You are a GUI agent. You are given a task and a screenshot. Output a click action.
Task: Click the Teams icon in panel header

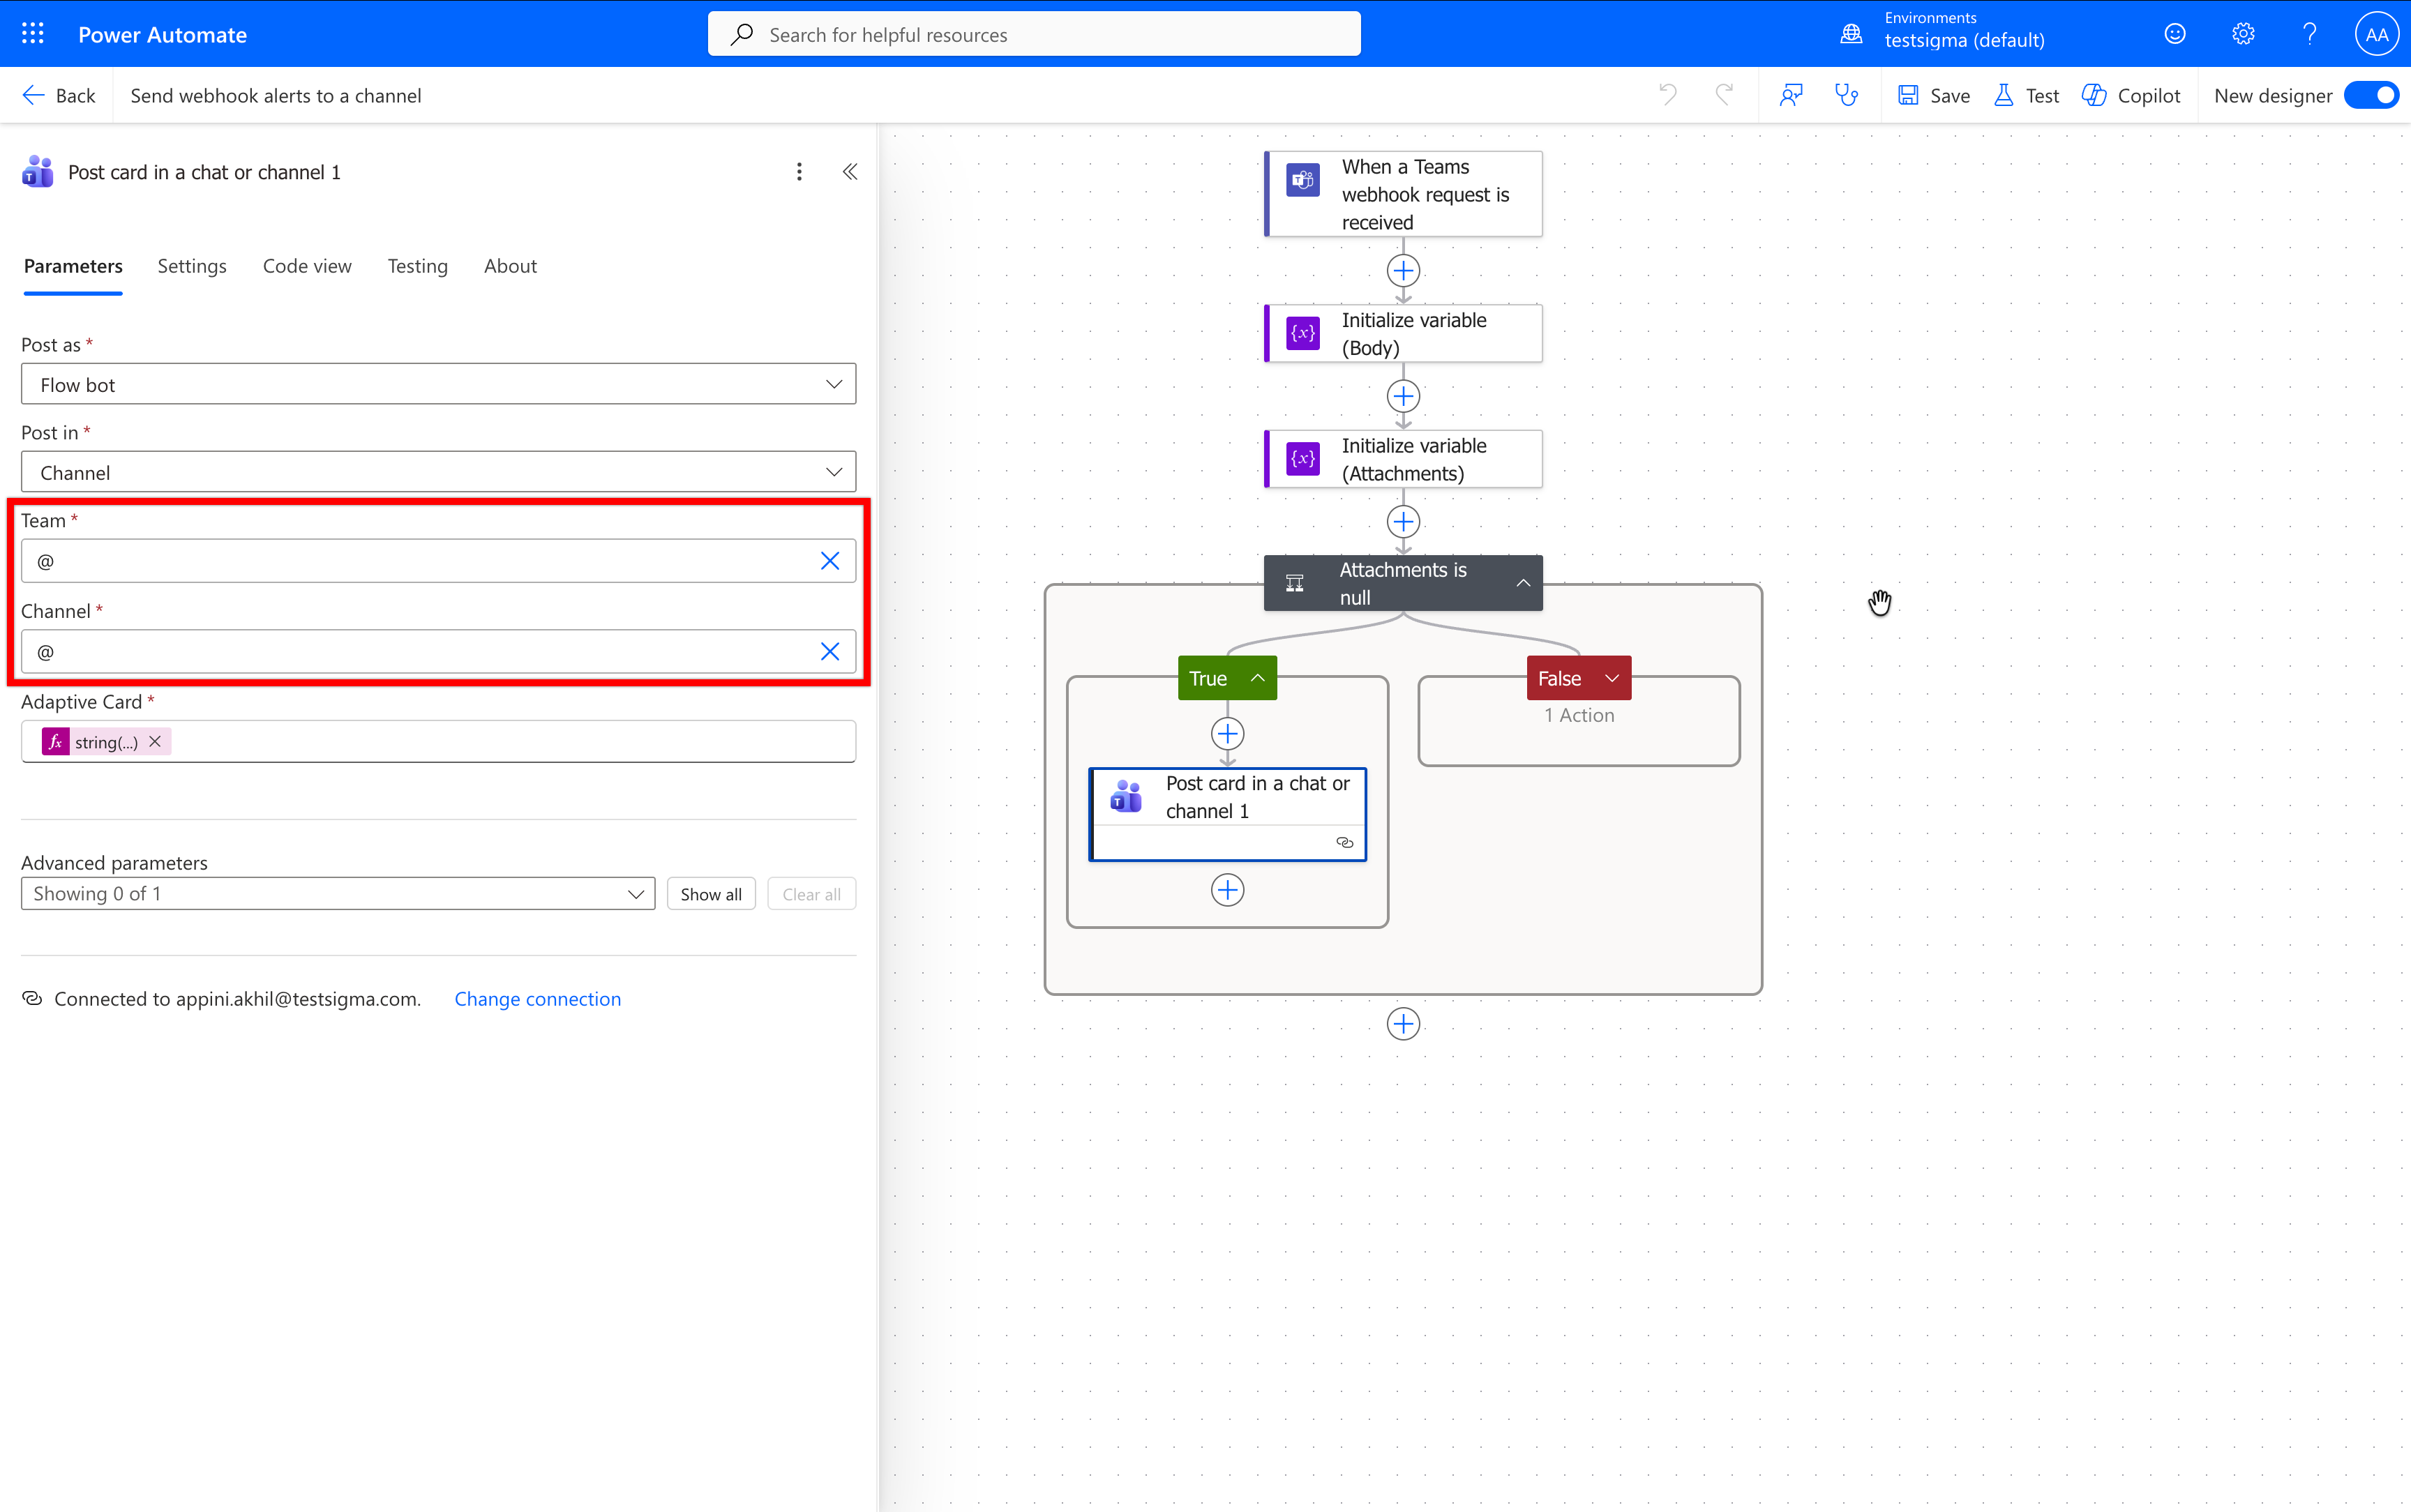(x=38, y=172)
